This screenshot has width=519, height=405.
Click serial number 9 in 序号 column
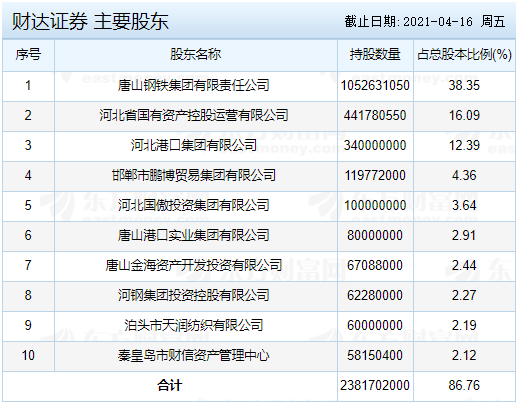pyautogui.click(x=28, y=325)
